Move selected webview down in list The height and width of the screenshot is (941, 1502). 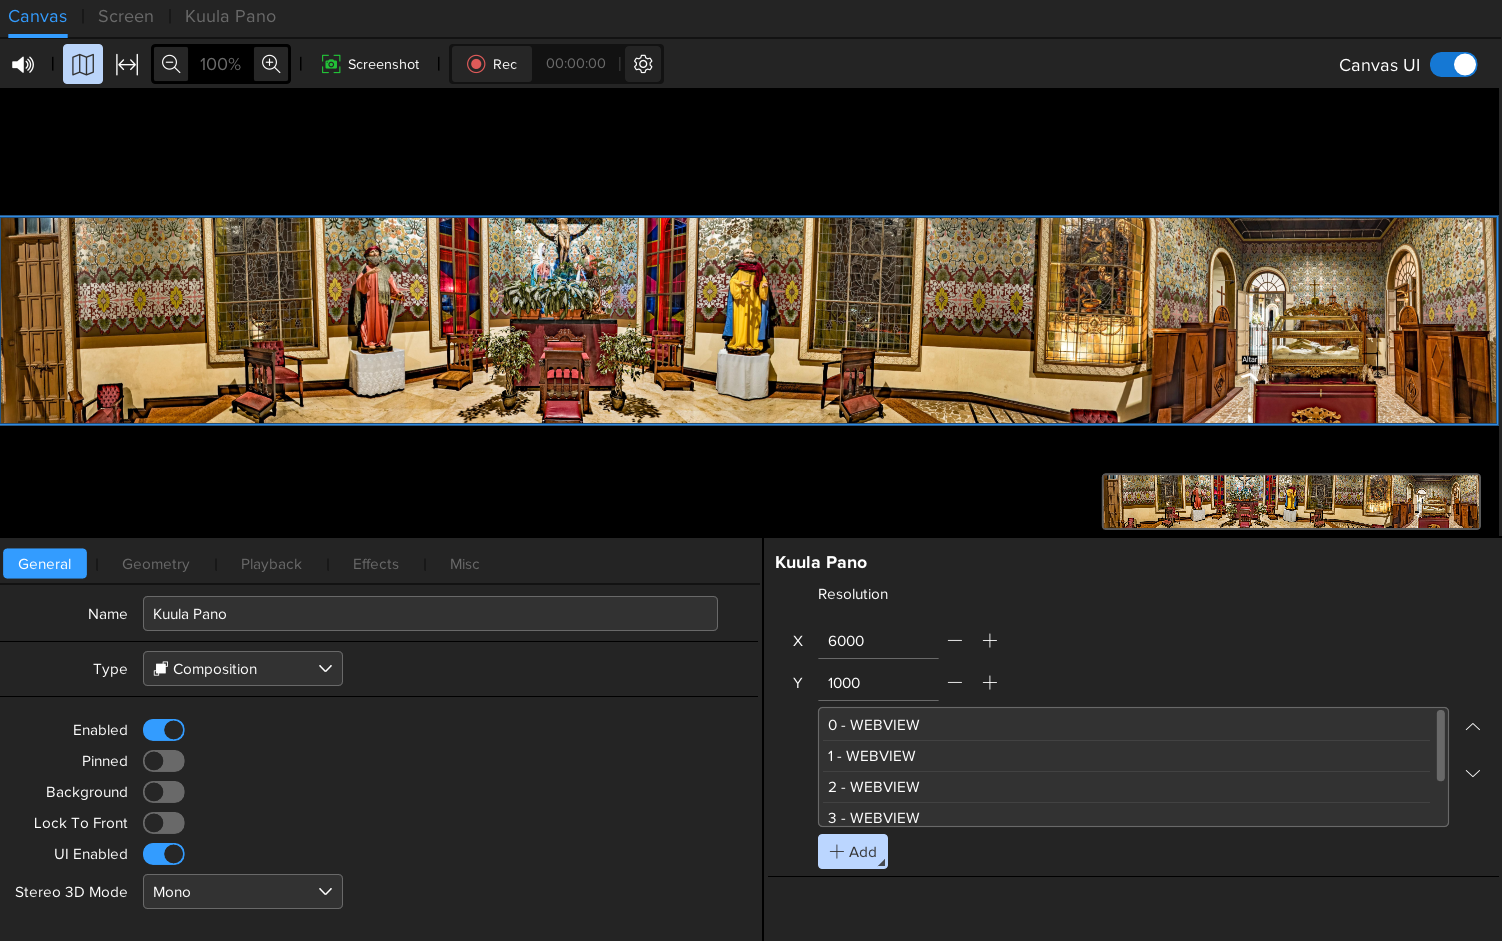(x=1473, y=773)
